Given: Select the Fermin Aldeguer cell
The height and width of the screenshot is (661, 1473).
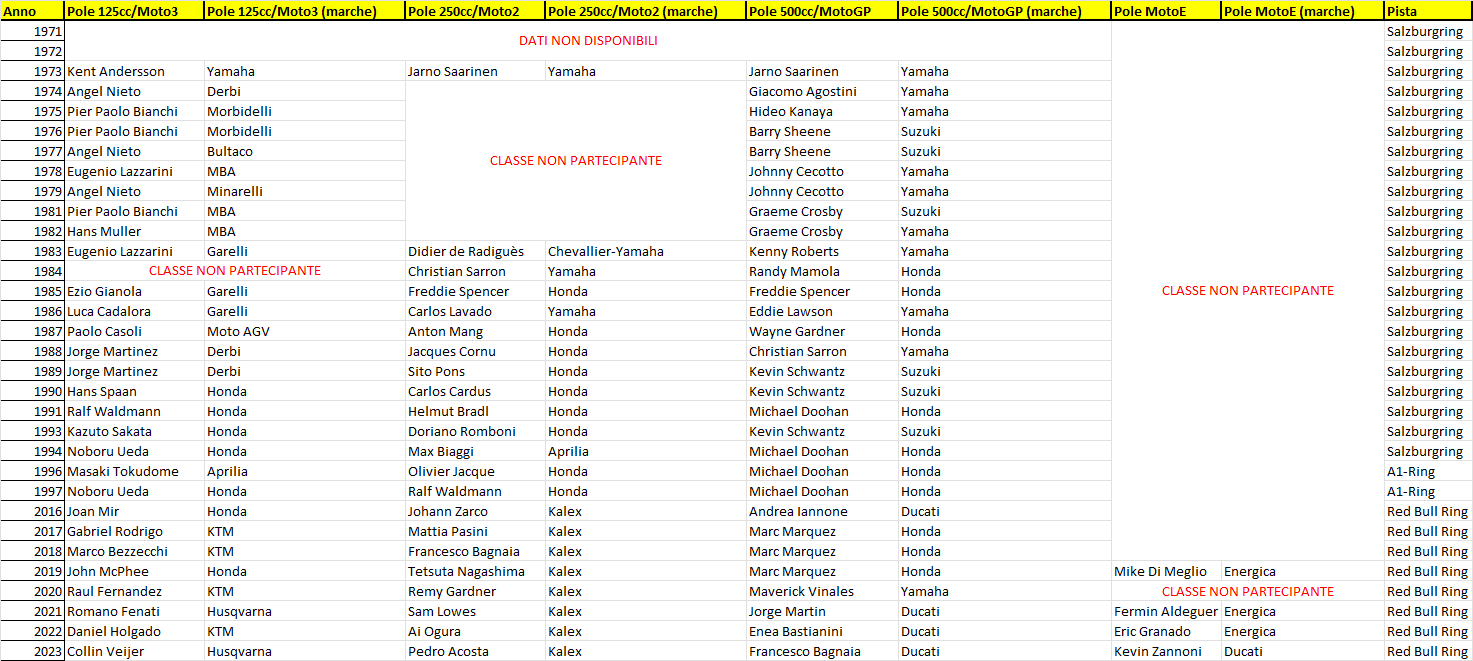Looking at the screenshot, I should coord(1166,611).
